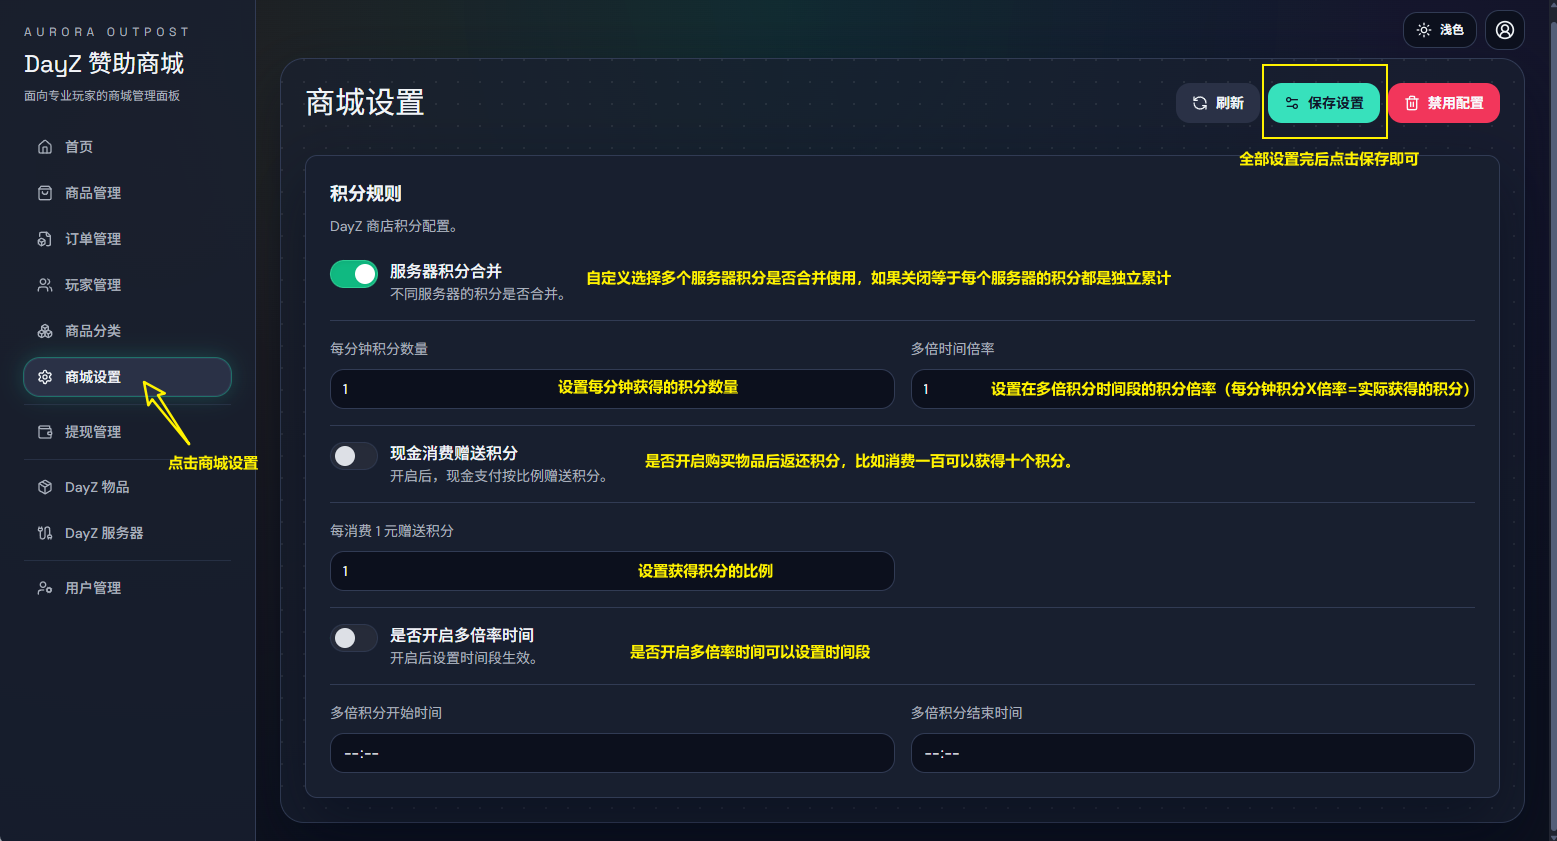1557x841 pixels.
Task: Click the 刷新 refresh button
Action: point(1217,103)
